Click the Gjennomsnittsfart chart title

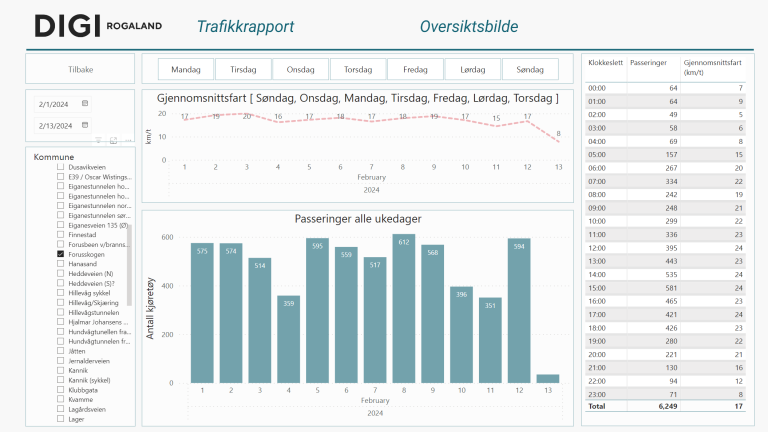[358, 98]
